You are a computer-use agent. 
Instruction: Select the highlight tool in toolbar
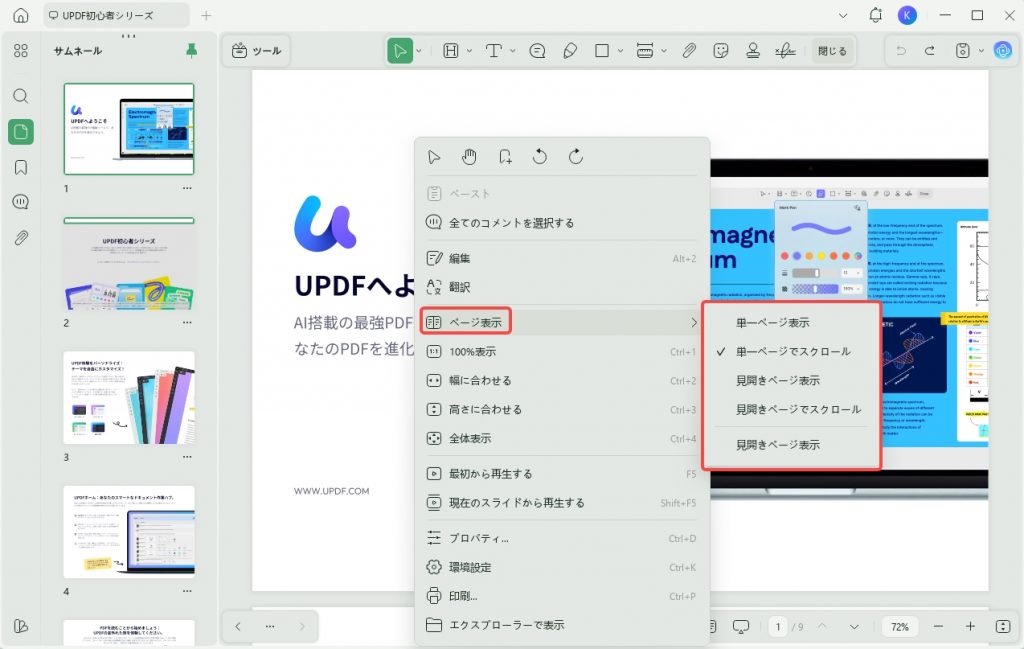point(451,51)
